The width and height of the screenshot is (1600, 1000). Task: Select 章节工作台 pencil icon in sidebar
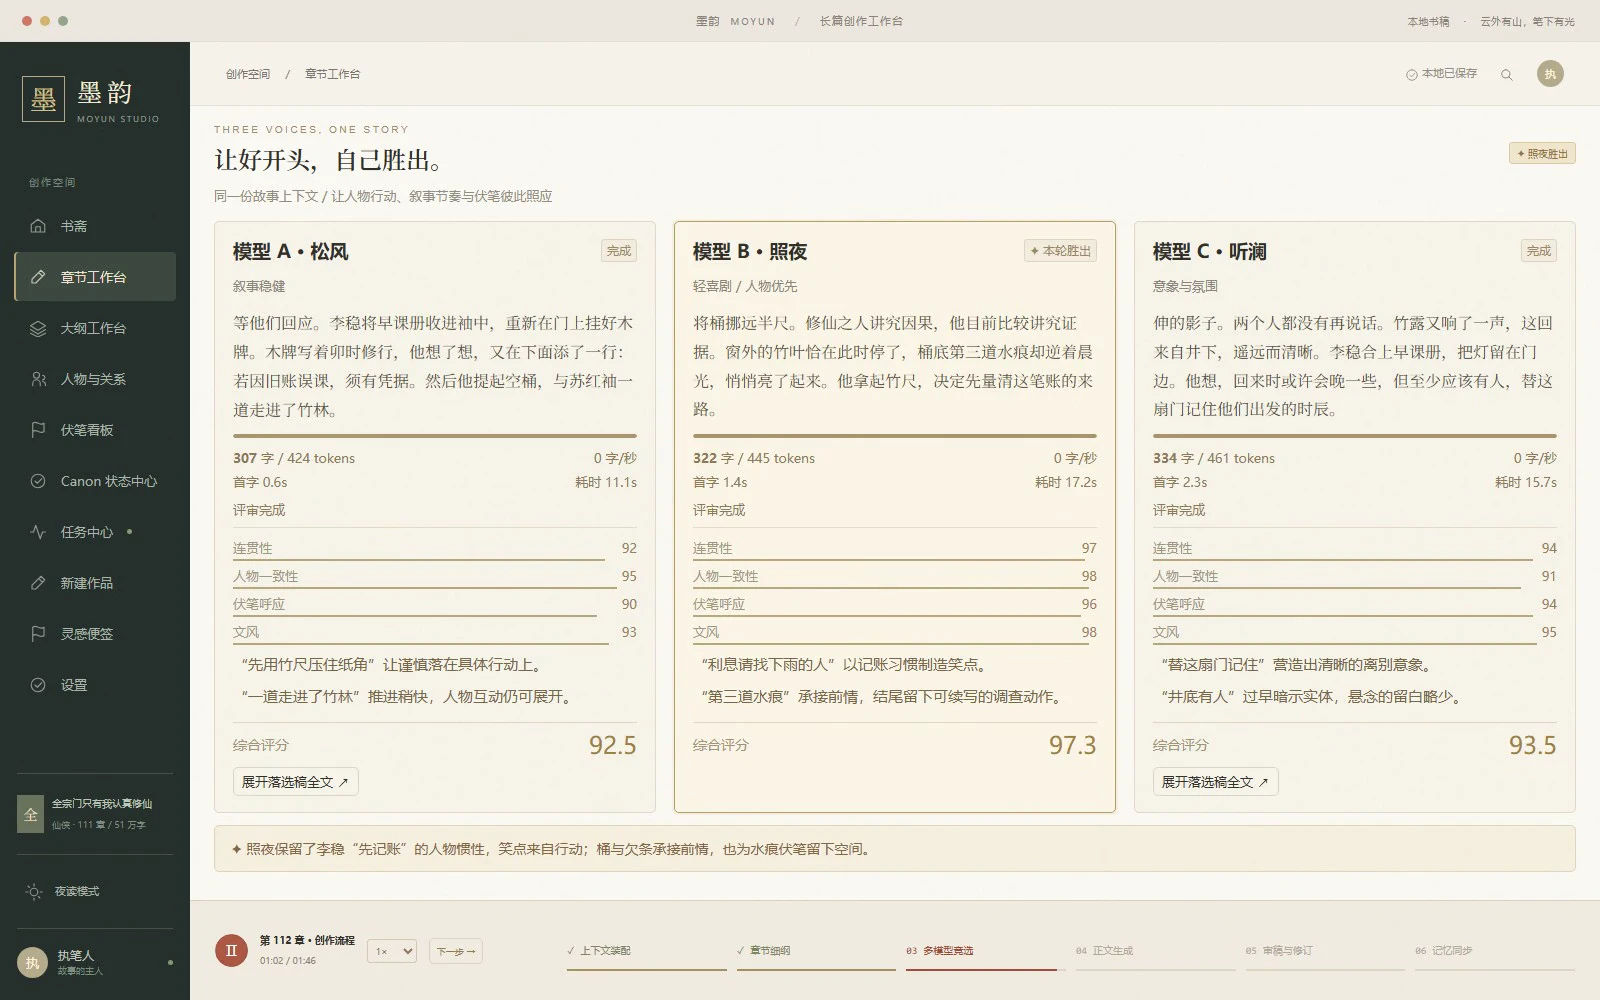click(38, 277)
